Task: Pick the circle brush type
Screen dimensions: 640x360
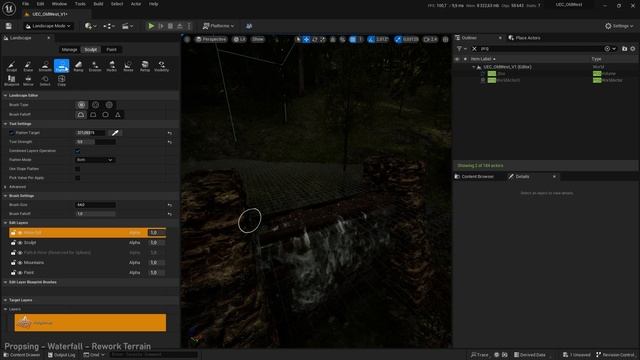Action: pyautogui.click(x=82, y=105)
